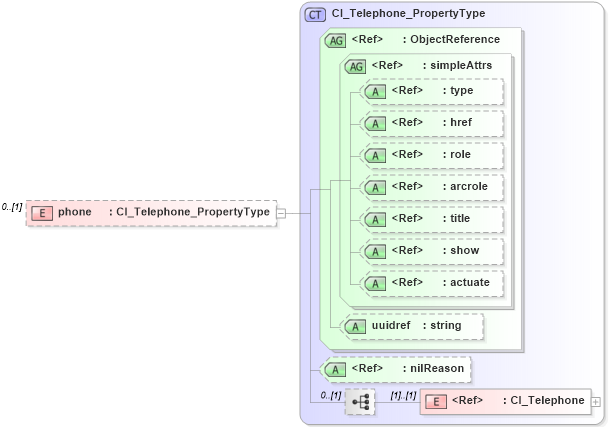This screenshot has height=427, width=609.
Task: Click the CT icon of CI_Telephone_PropertyType
Action: click(x=315, y=15)
